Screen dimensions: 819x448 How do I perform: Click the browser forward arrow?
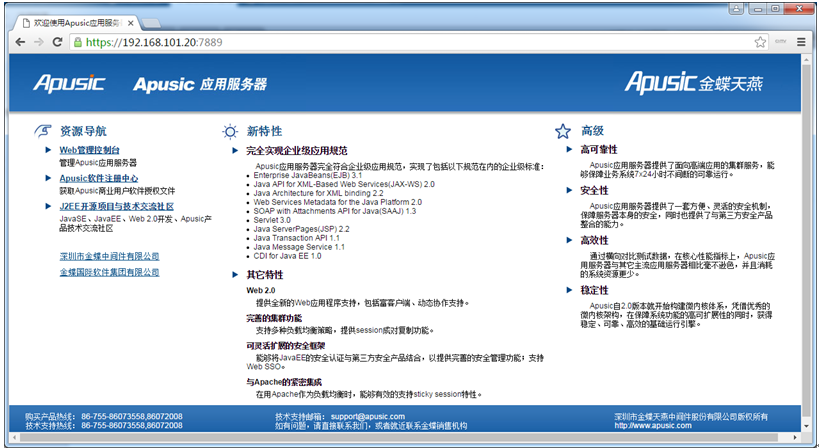pos(39,42)
